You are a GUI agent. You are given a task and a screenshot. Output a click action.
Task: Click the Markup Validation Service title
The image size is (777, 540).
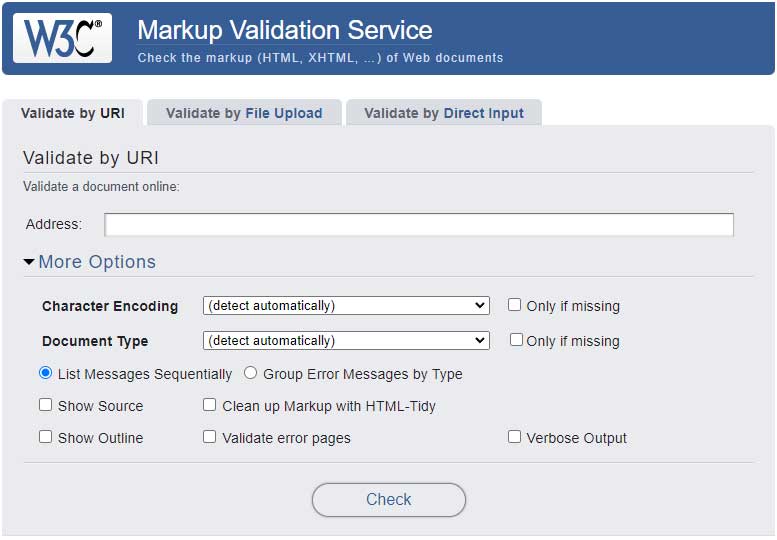point(284,30)
